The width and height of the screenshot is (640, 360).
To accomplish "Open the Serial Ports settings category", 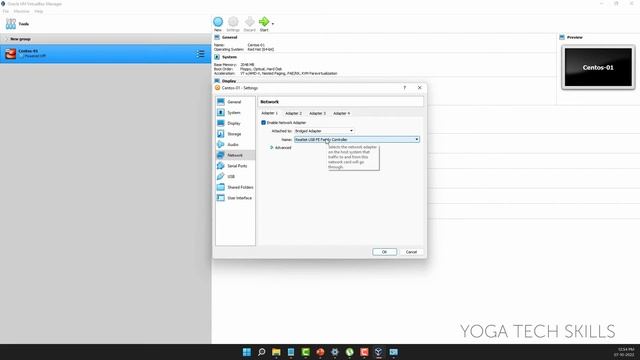I will tap(235, 166).
